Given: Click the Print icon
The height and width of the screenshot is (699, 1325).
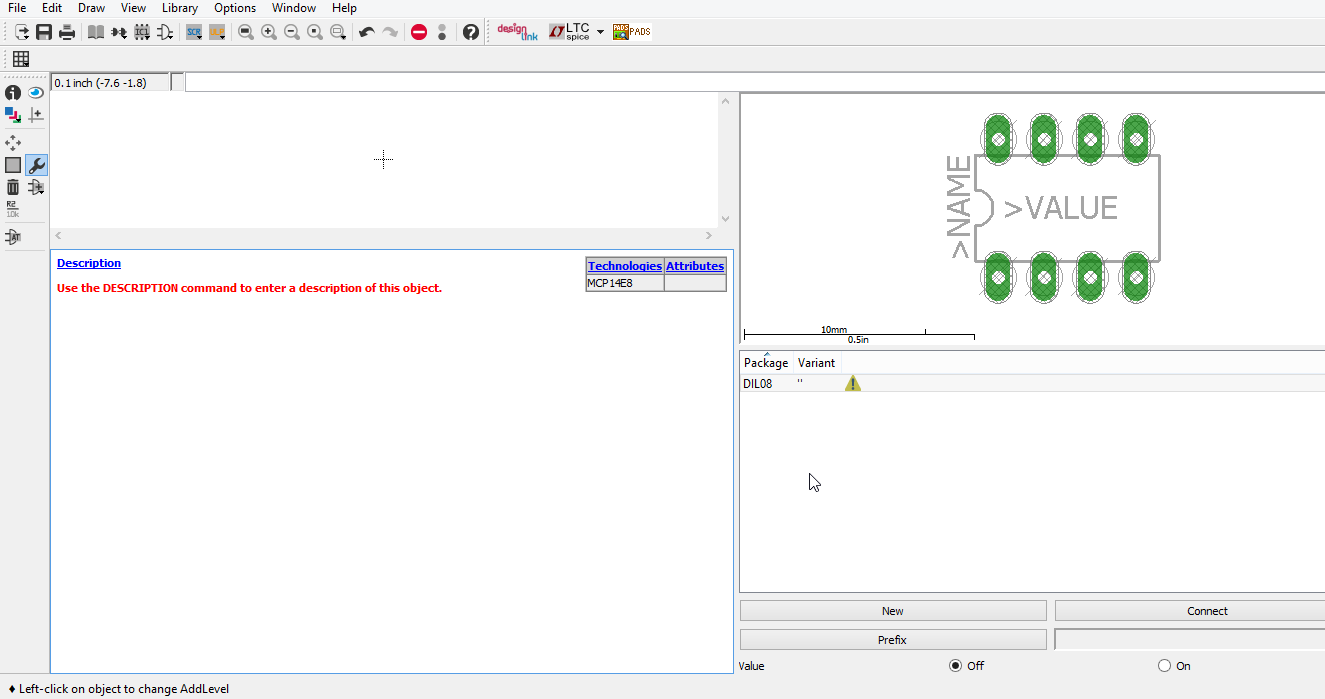Looking at the screenshot, I should [67, 32].
